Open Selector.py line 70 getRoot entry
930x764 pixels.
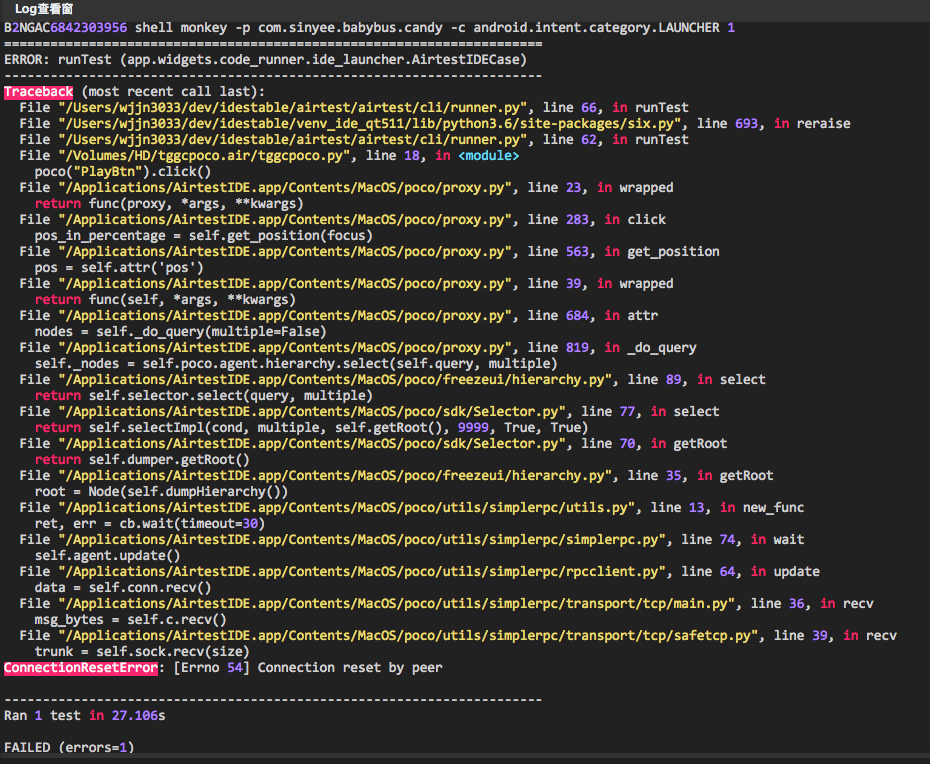pos(310,443)
